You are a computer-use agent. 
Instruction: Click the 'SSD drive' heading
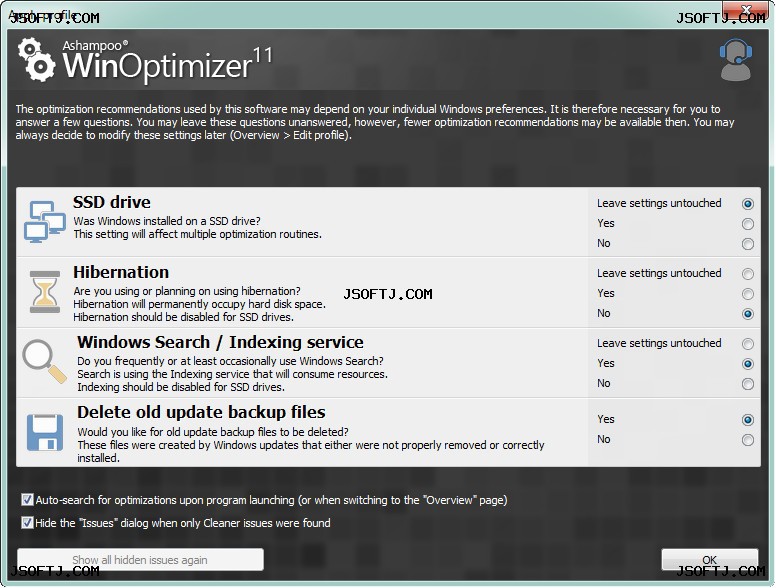pos(112,202)
